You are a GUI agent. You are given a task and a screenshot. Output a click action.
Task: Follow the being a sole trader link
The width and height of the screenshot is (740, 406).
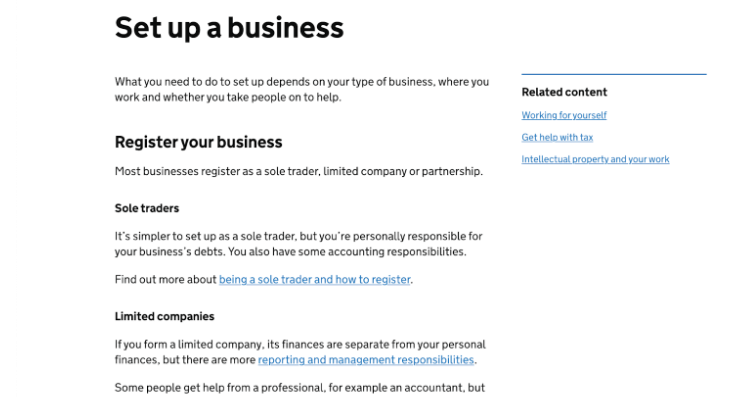pos(314,280)
